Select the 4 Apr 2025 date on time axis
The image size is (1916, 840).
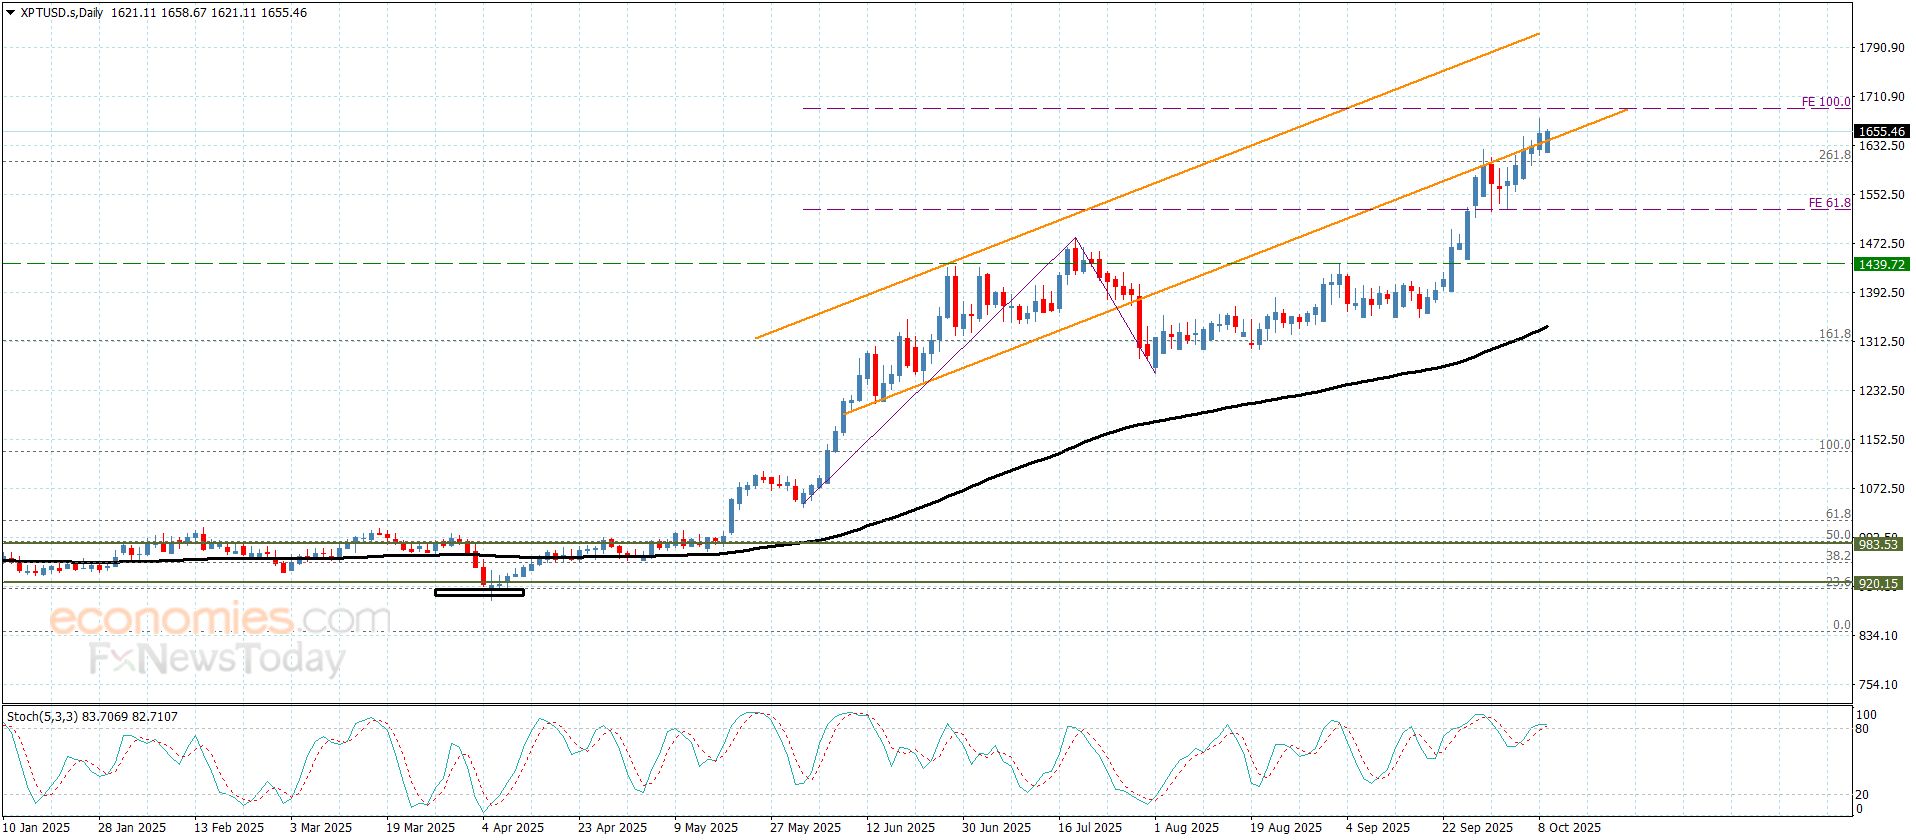pos(512,828)
